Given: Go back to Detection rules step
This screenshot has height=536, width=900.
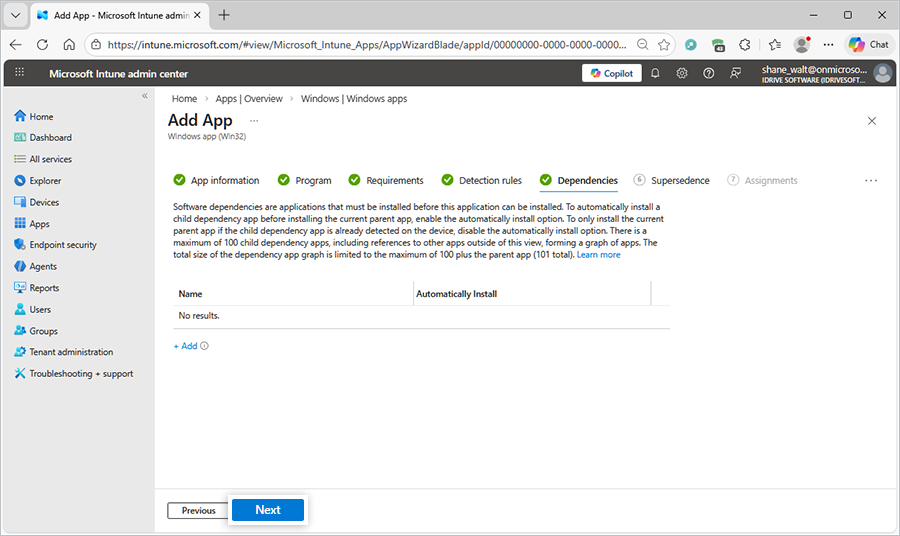Looking at the screenshot, I should [x=490, y=181].
